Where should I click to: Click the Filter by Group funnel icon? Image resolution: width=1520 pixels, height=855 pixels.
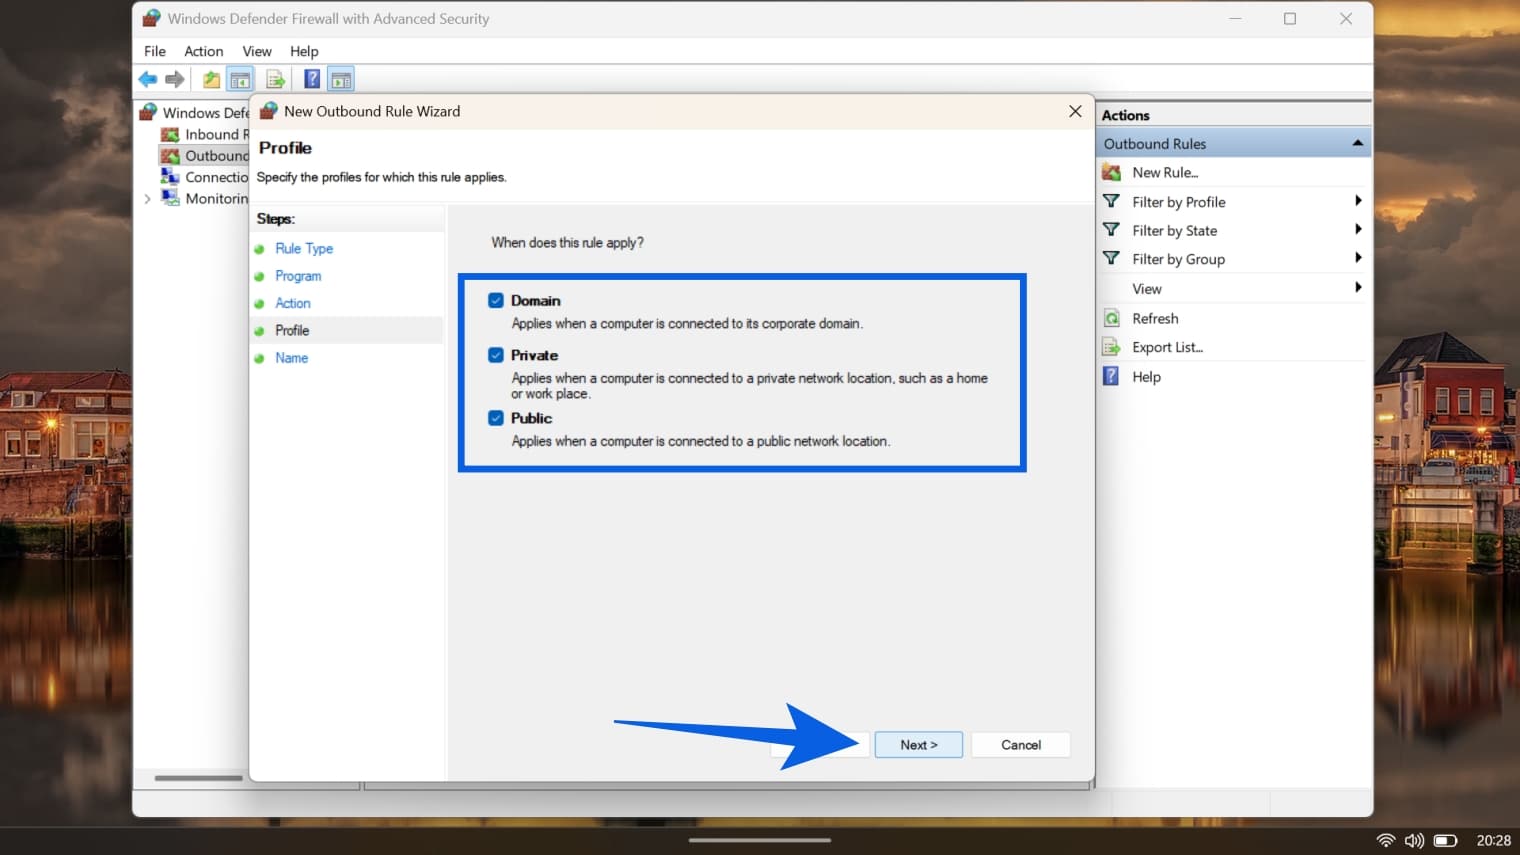coord(1111,258)
